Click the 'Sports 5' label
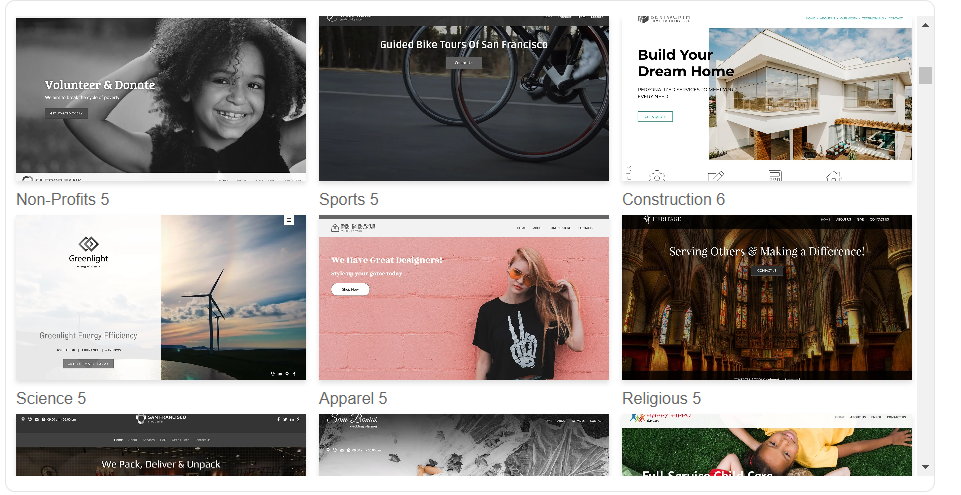The height and width of the screenshot is (495, 961). [349, 199]
